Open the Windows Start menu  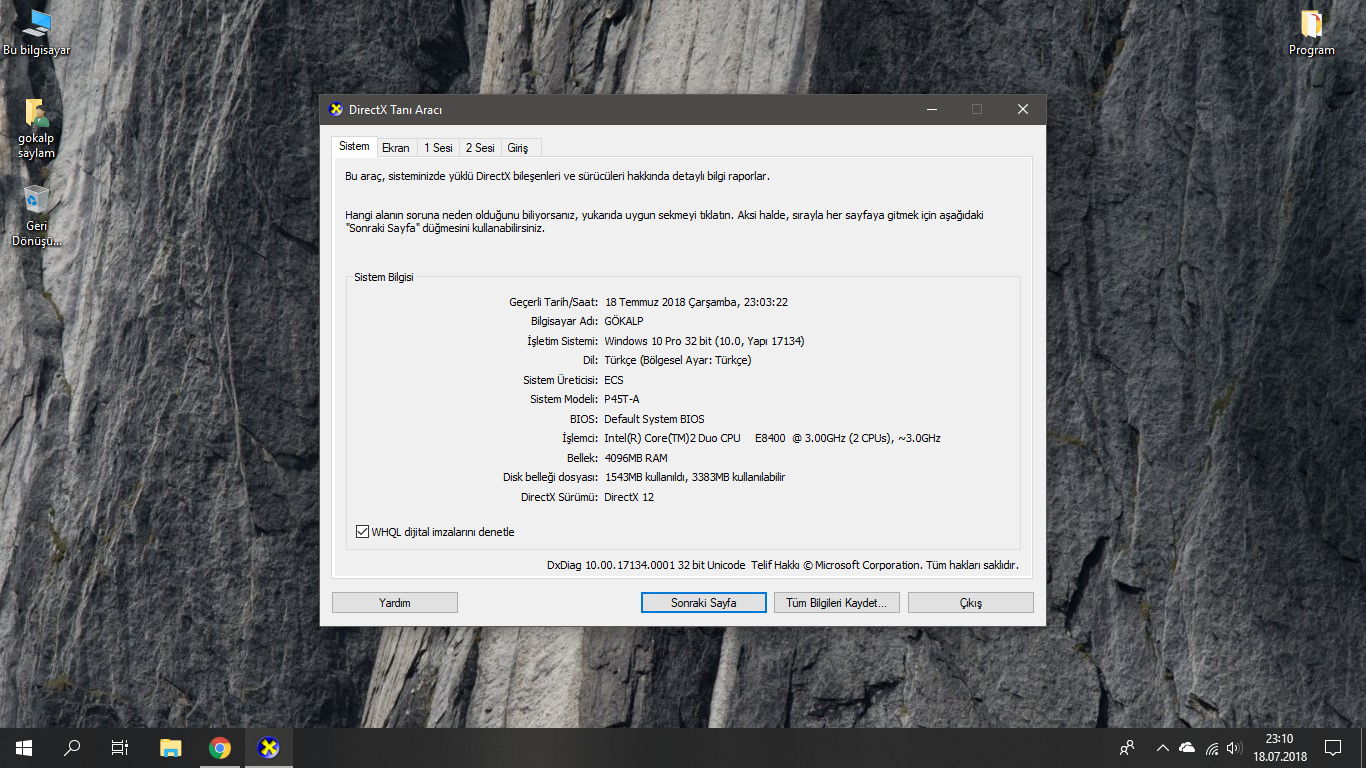tap(24, 748)
